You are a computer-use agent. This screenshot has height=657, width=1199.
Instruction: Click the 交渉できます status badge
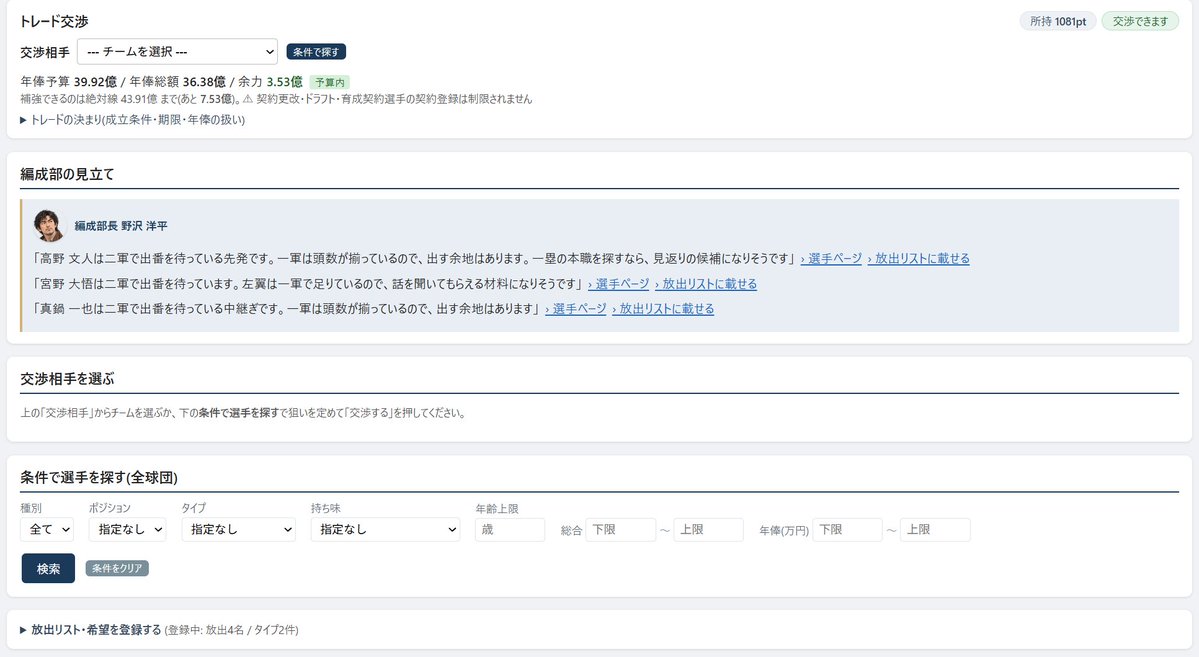tap(1140, 21)
